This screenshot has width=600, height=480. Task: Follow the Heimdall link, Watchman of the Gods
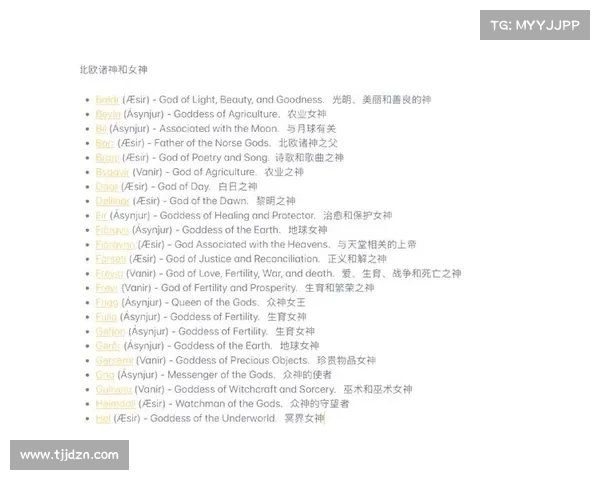point(116,404)
